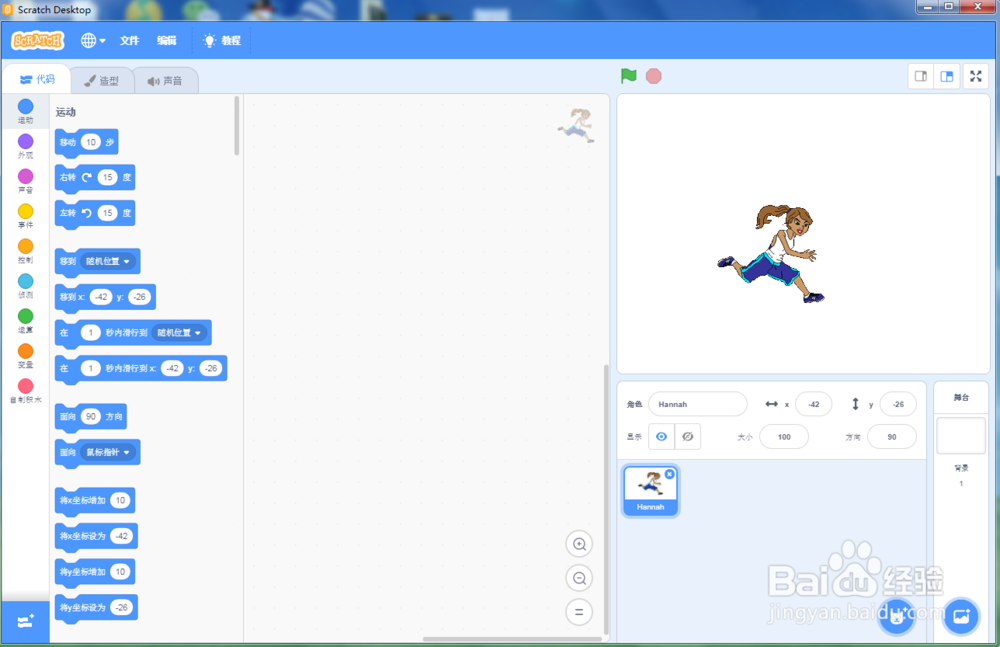This screenshot has height=647, width=1000.
Task: Open the 编辑 menu
Action: point(166,41)
